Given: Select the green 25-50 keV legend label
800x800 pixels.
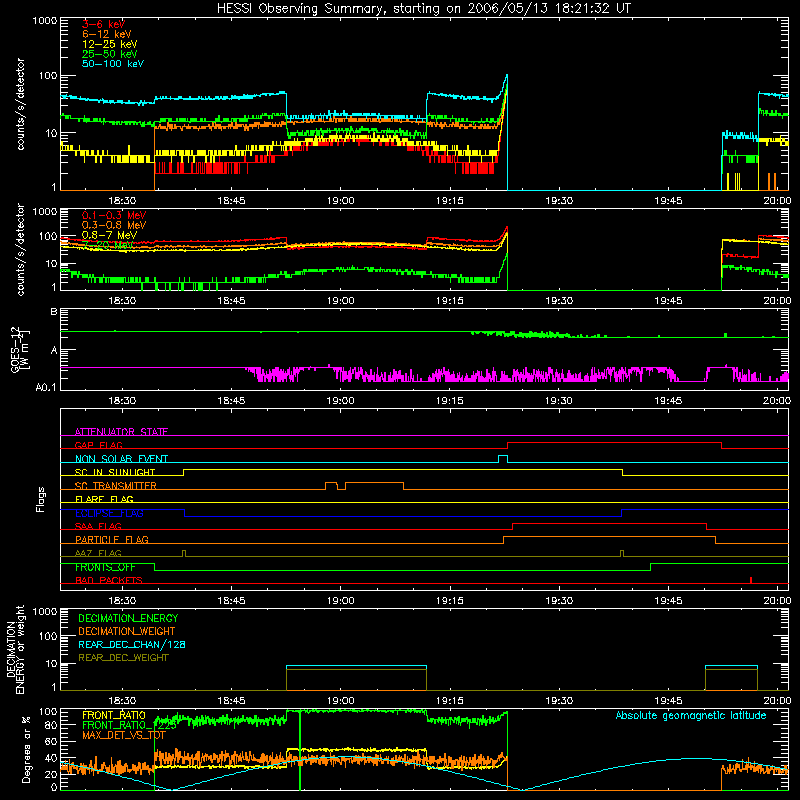Looking at the screenshot, I should [110, 54].
